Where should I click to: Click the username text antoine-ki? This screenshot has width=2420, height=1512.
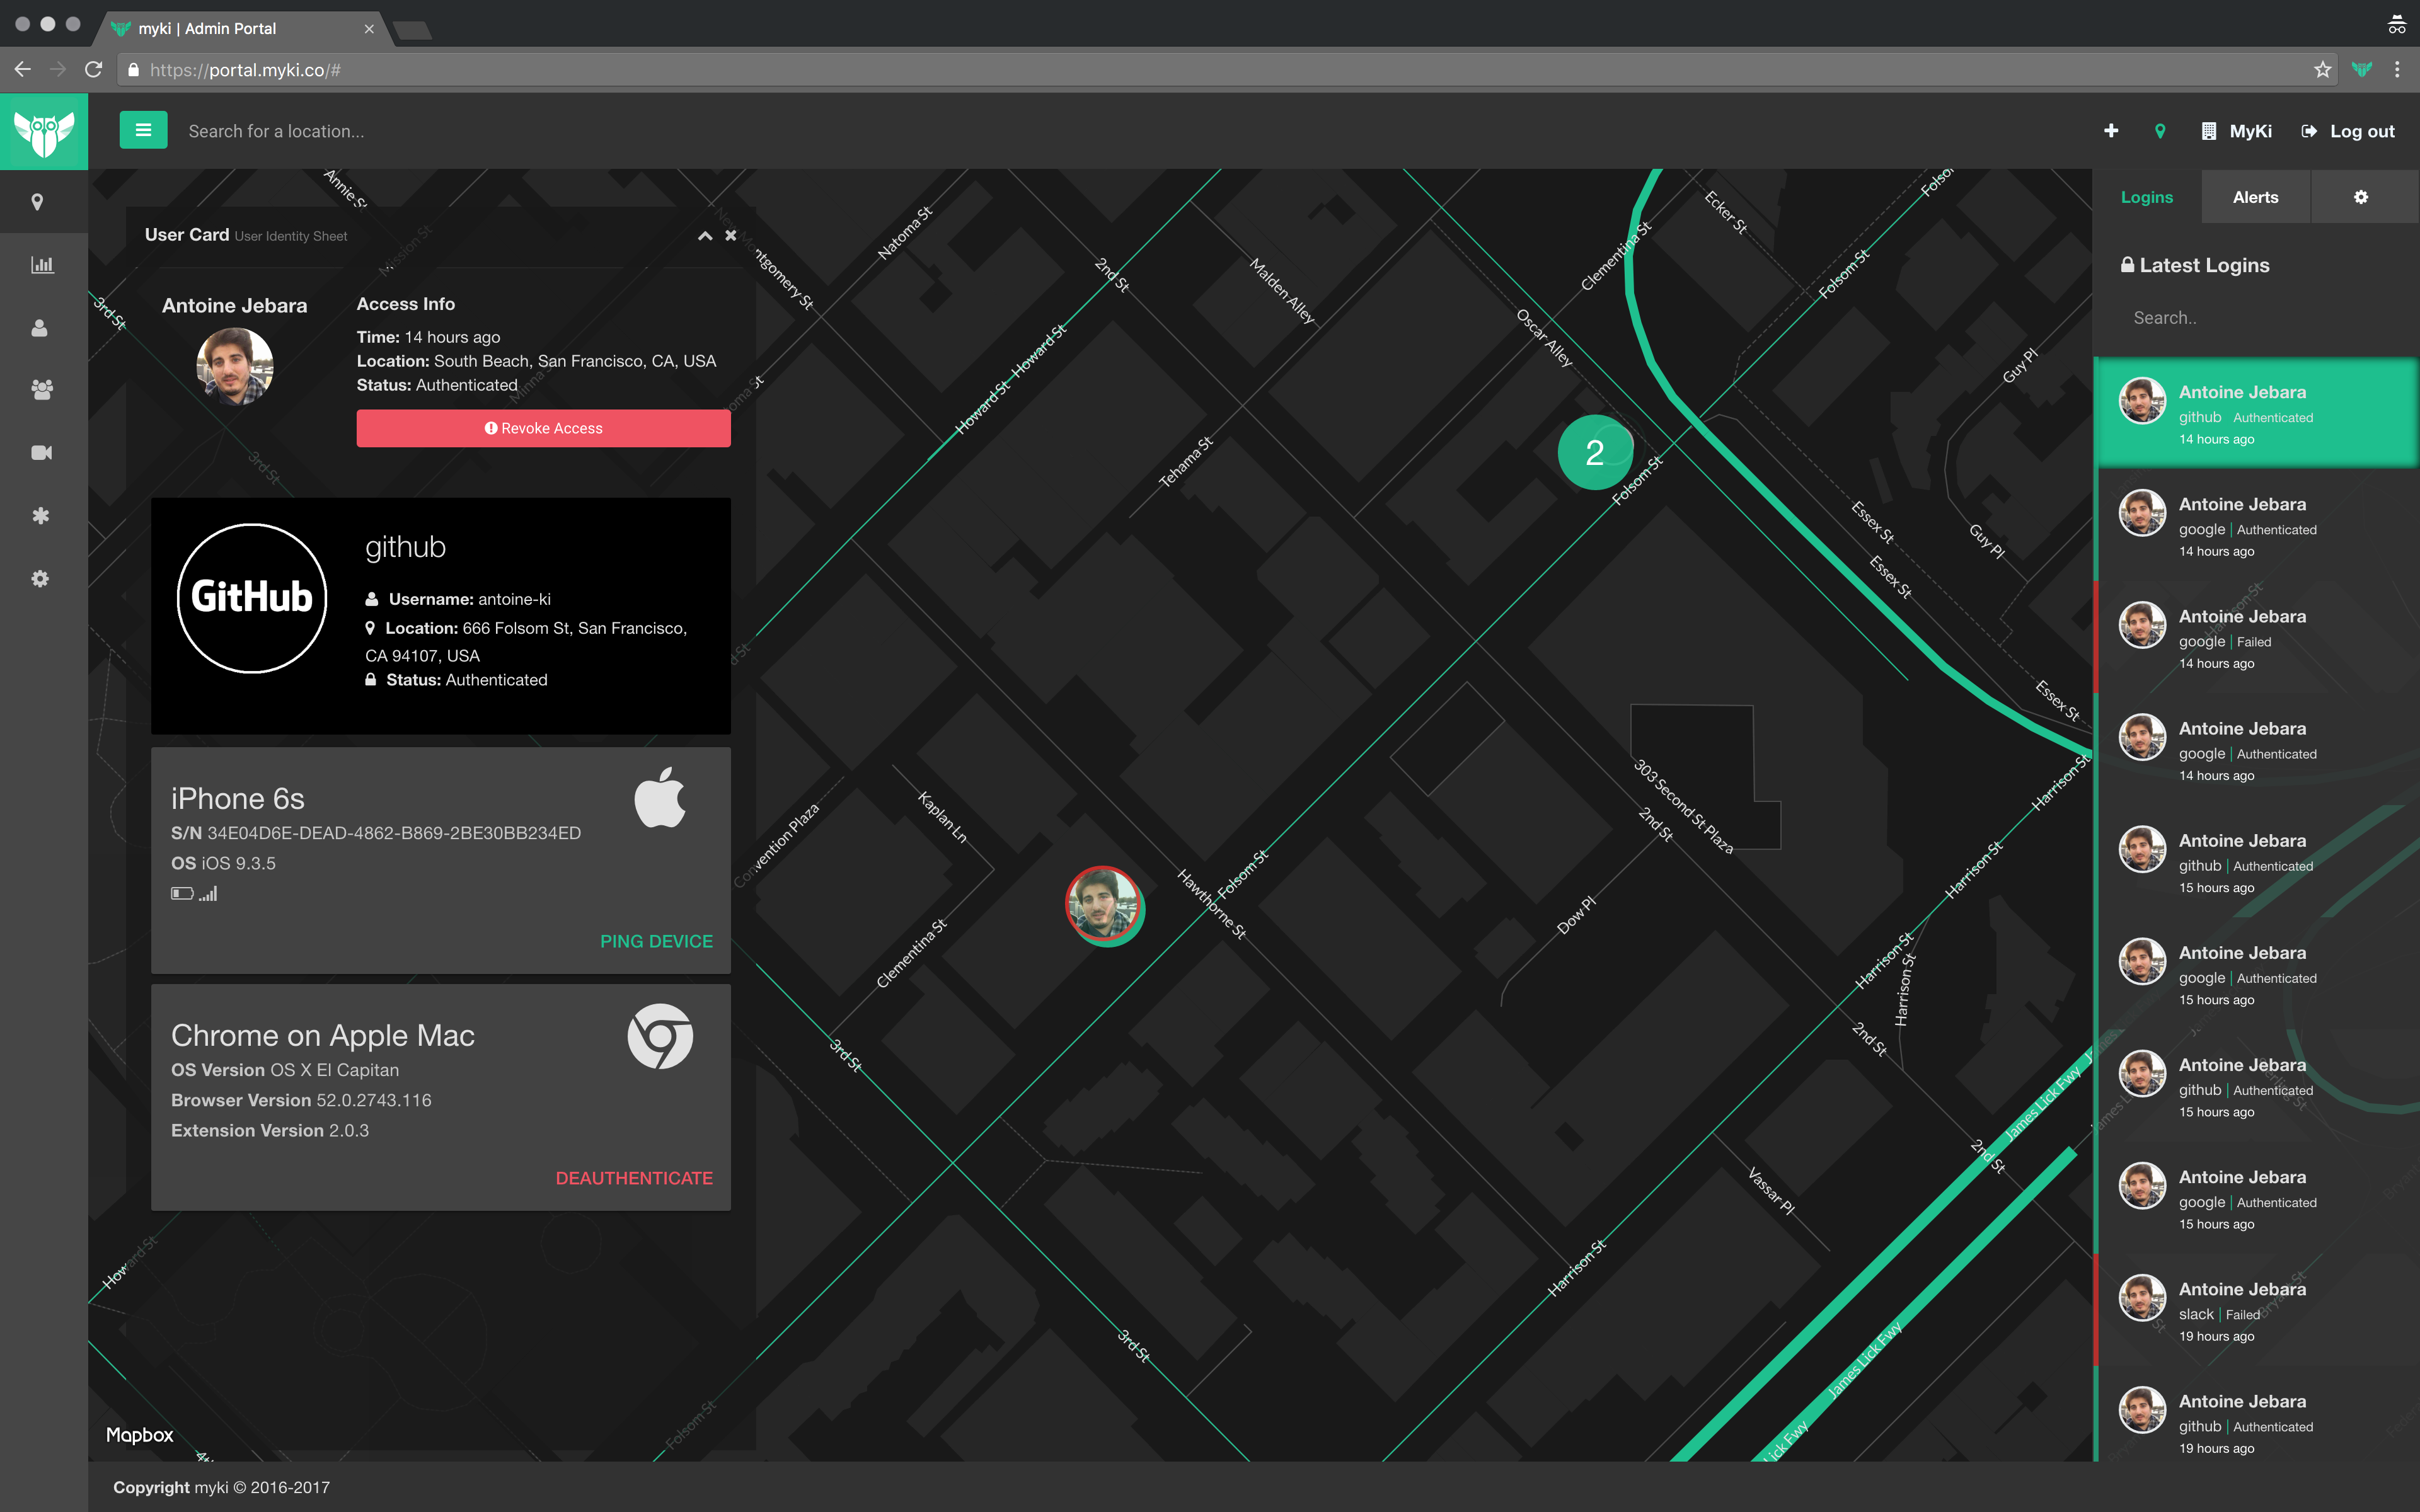coord(514,599)
